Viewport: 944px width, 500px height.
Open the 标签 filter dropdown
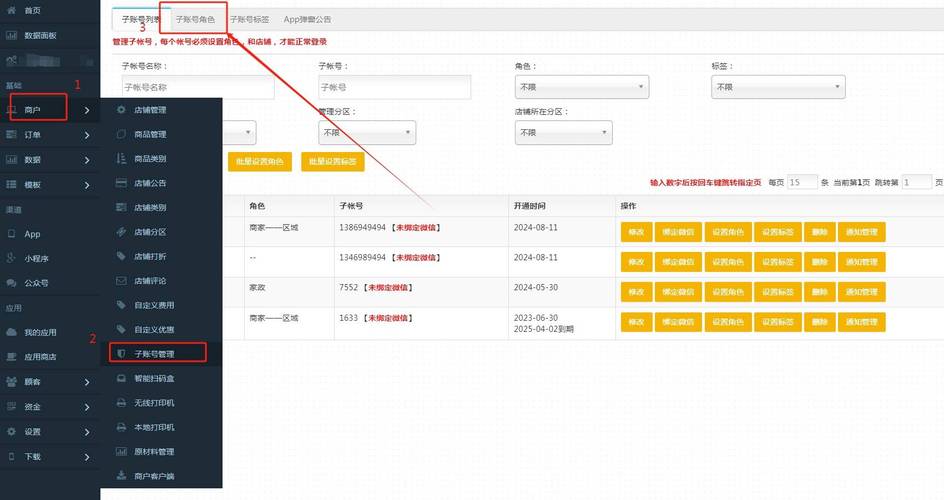pyautogui.click(x=778, y=87)
